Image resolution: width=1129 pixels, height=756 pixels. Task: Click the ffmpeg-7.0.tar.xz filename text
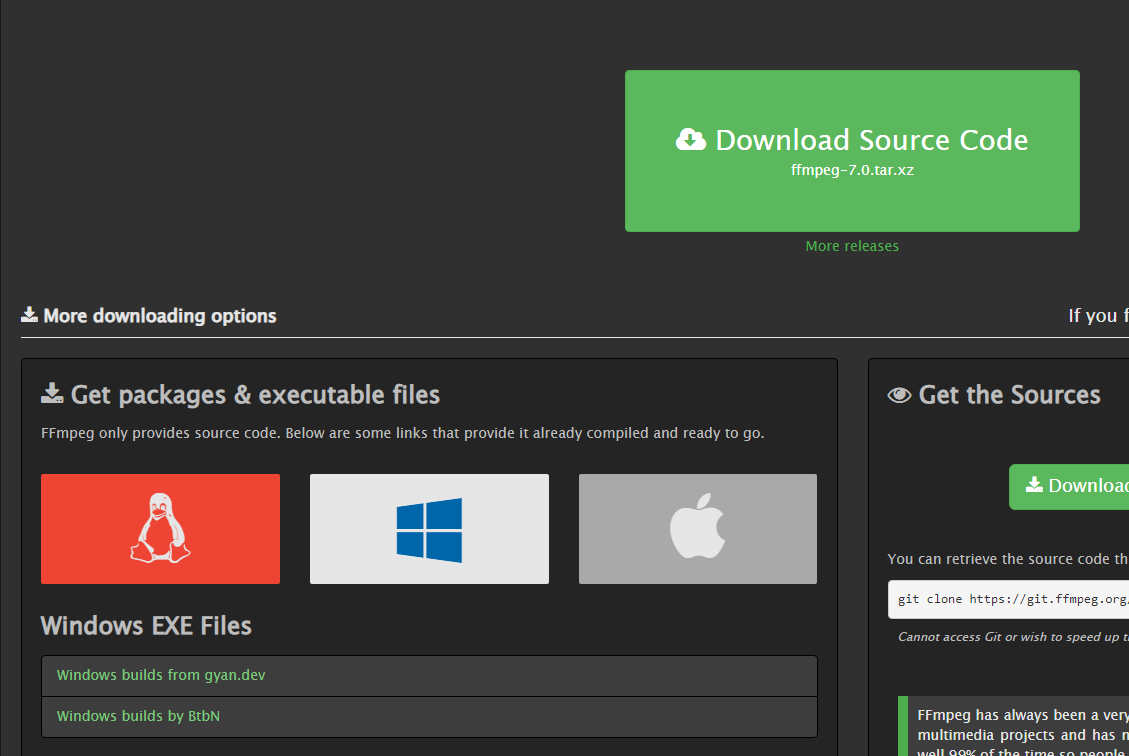852,171
